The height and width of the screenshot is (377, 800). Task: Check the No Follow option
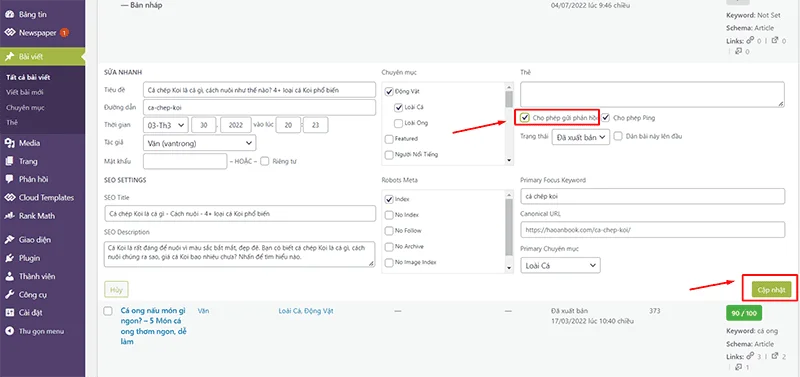click(389, 231)
